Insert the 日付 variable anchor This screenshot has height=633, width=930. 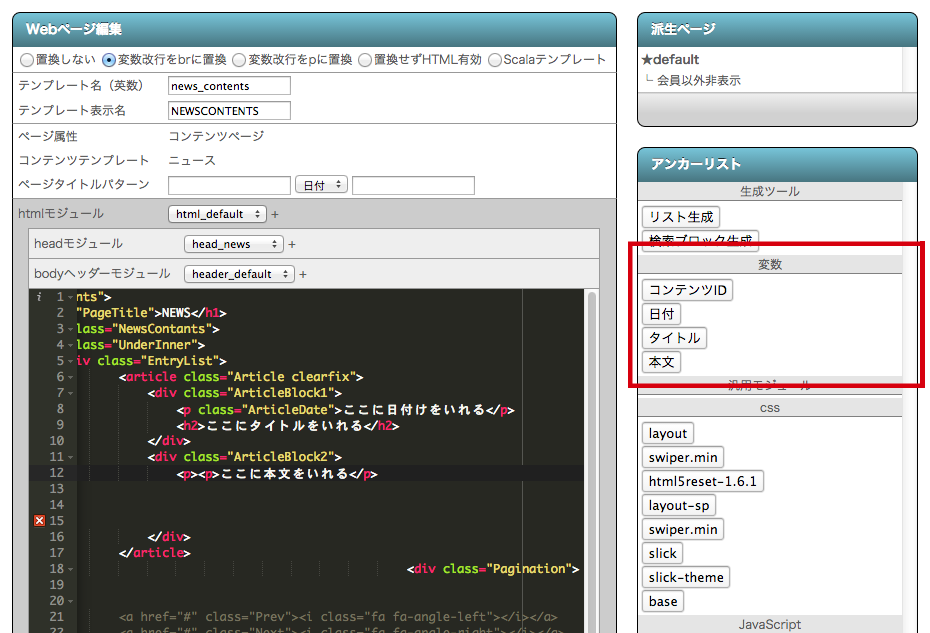[x=661, y=314]
